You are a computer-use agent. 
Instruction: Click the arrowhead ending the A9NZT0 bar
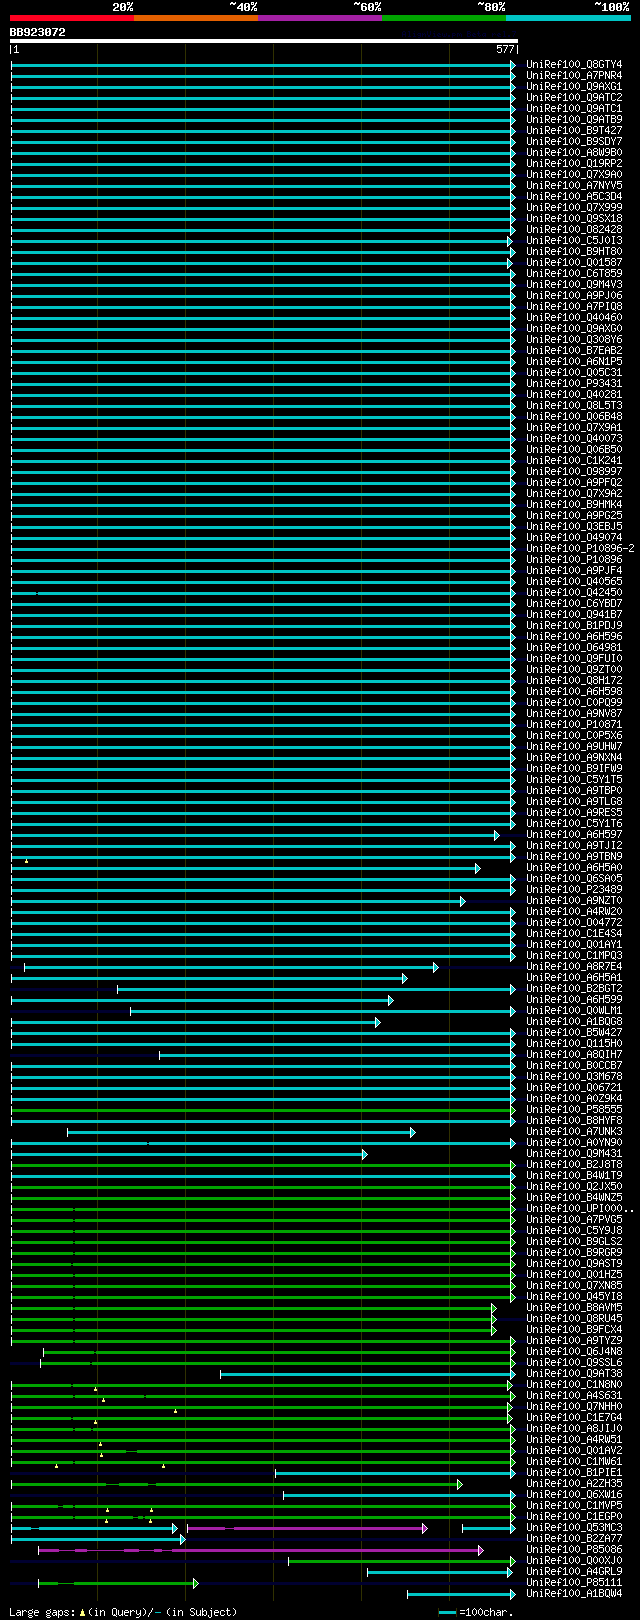click(x=462, y=901)
